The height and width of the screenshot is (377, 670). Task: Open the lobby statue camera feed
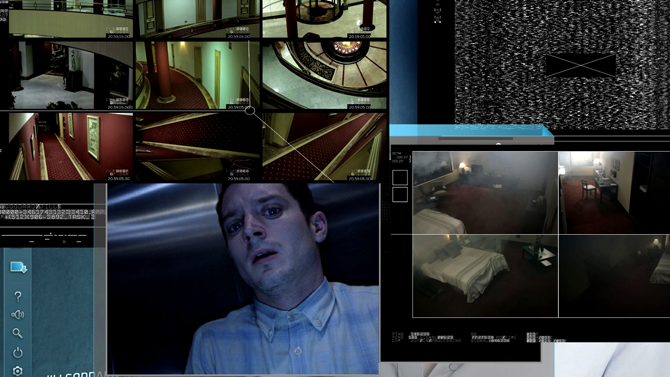pos(71,75)
